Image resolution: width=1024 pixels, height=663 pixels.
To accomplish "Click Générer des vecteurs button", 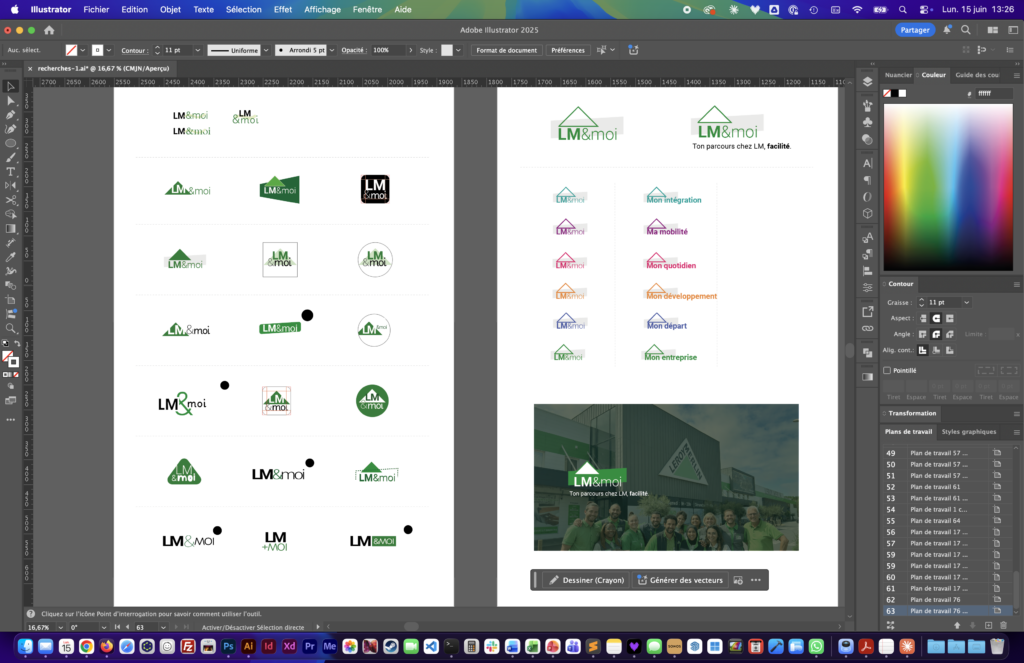I will point(680,580).
